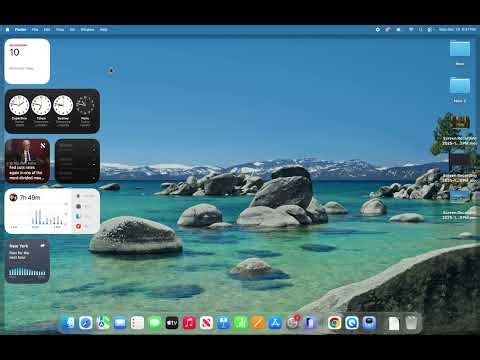Select the second Screen Recording file thumbnail

point(460,159)
